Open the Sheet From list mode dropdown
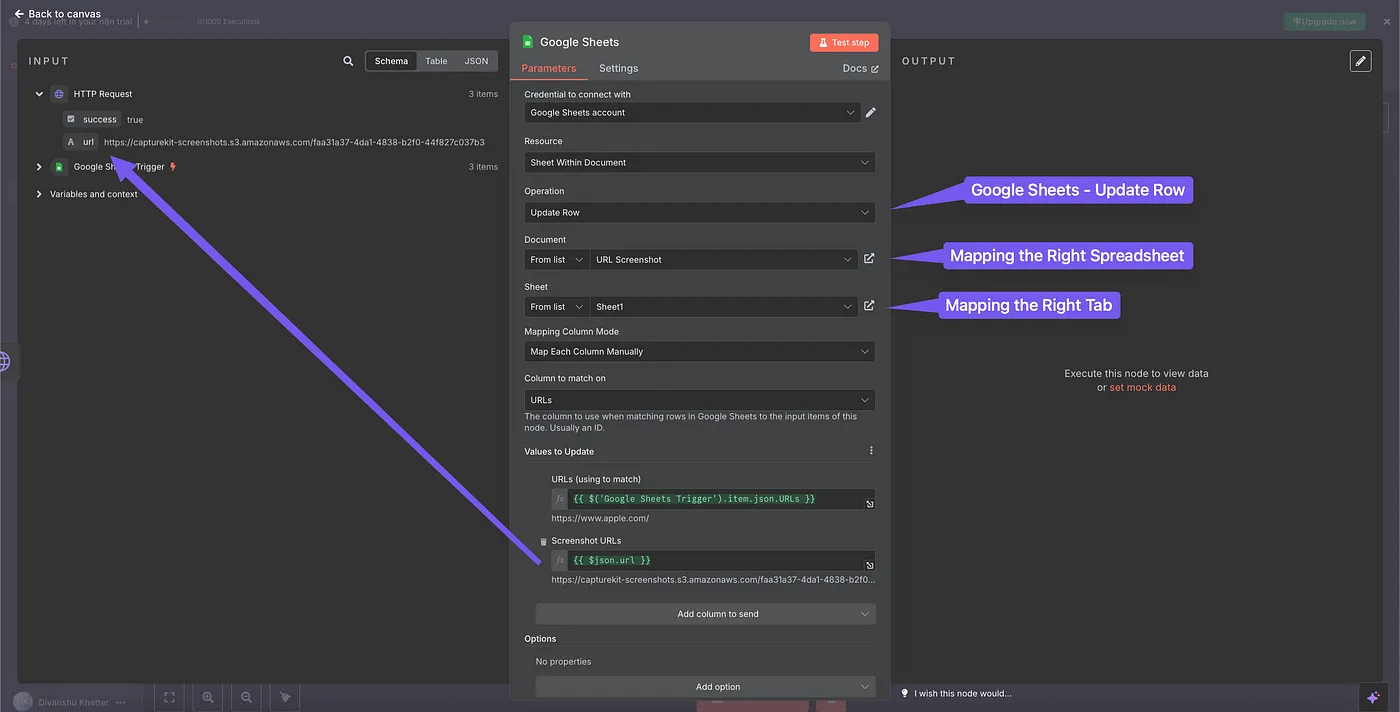The width and height of the screenshot is (1400, 712). pyautogui.click(x=557, y=306)
